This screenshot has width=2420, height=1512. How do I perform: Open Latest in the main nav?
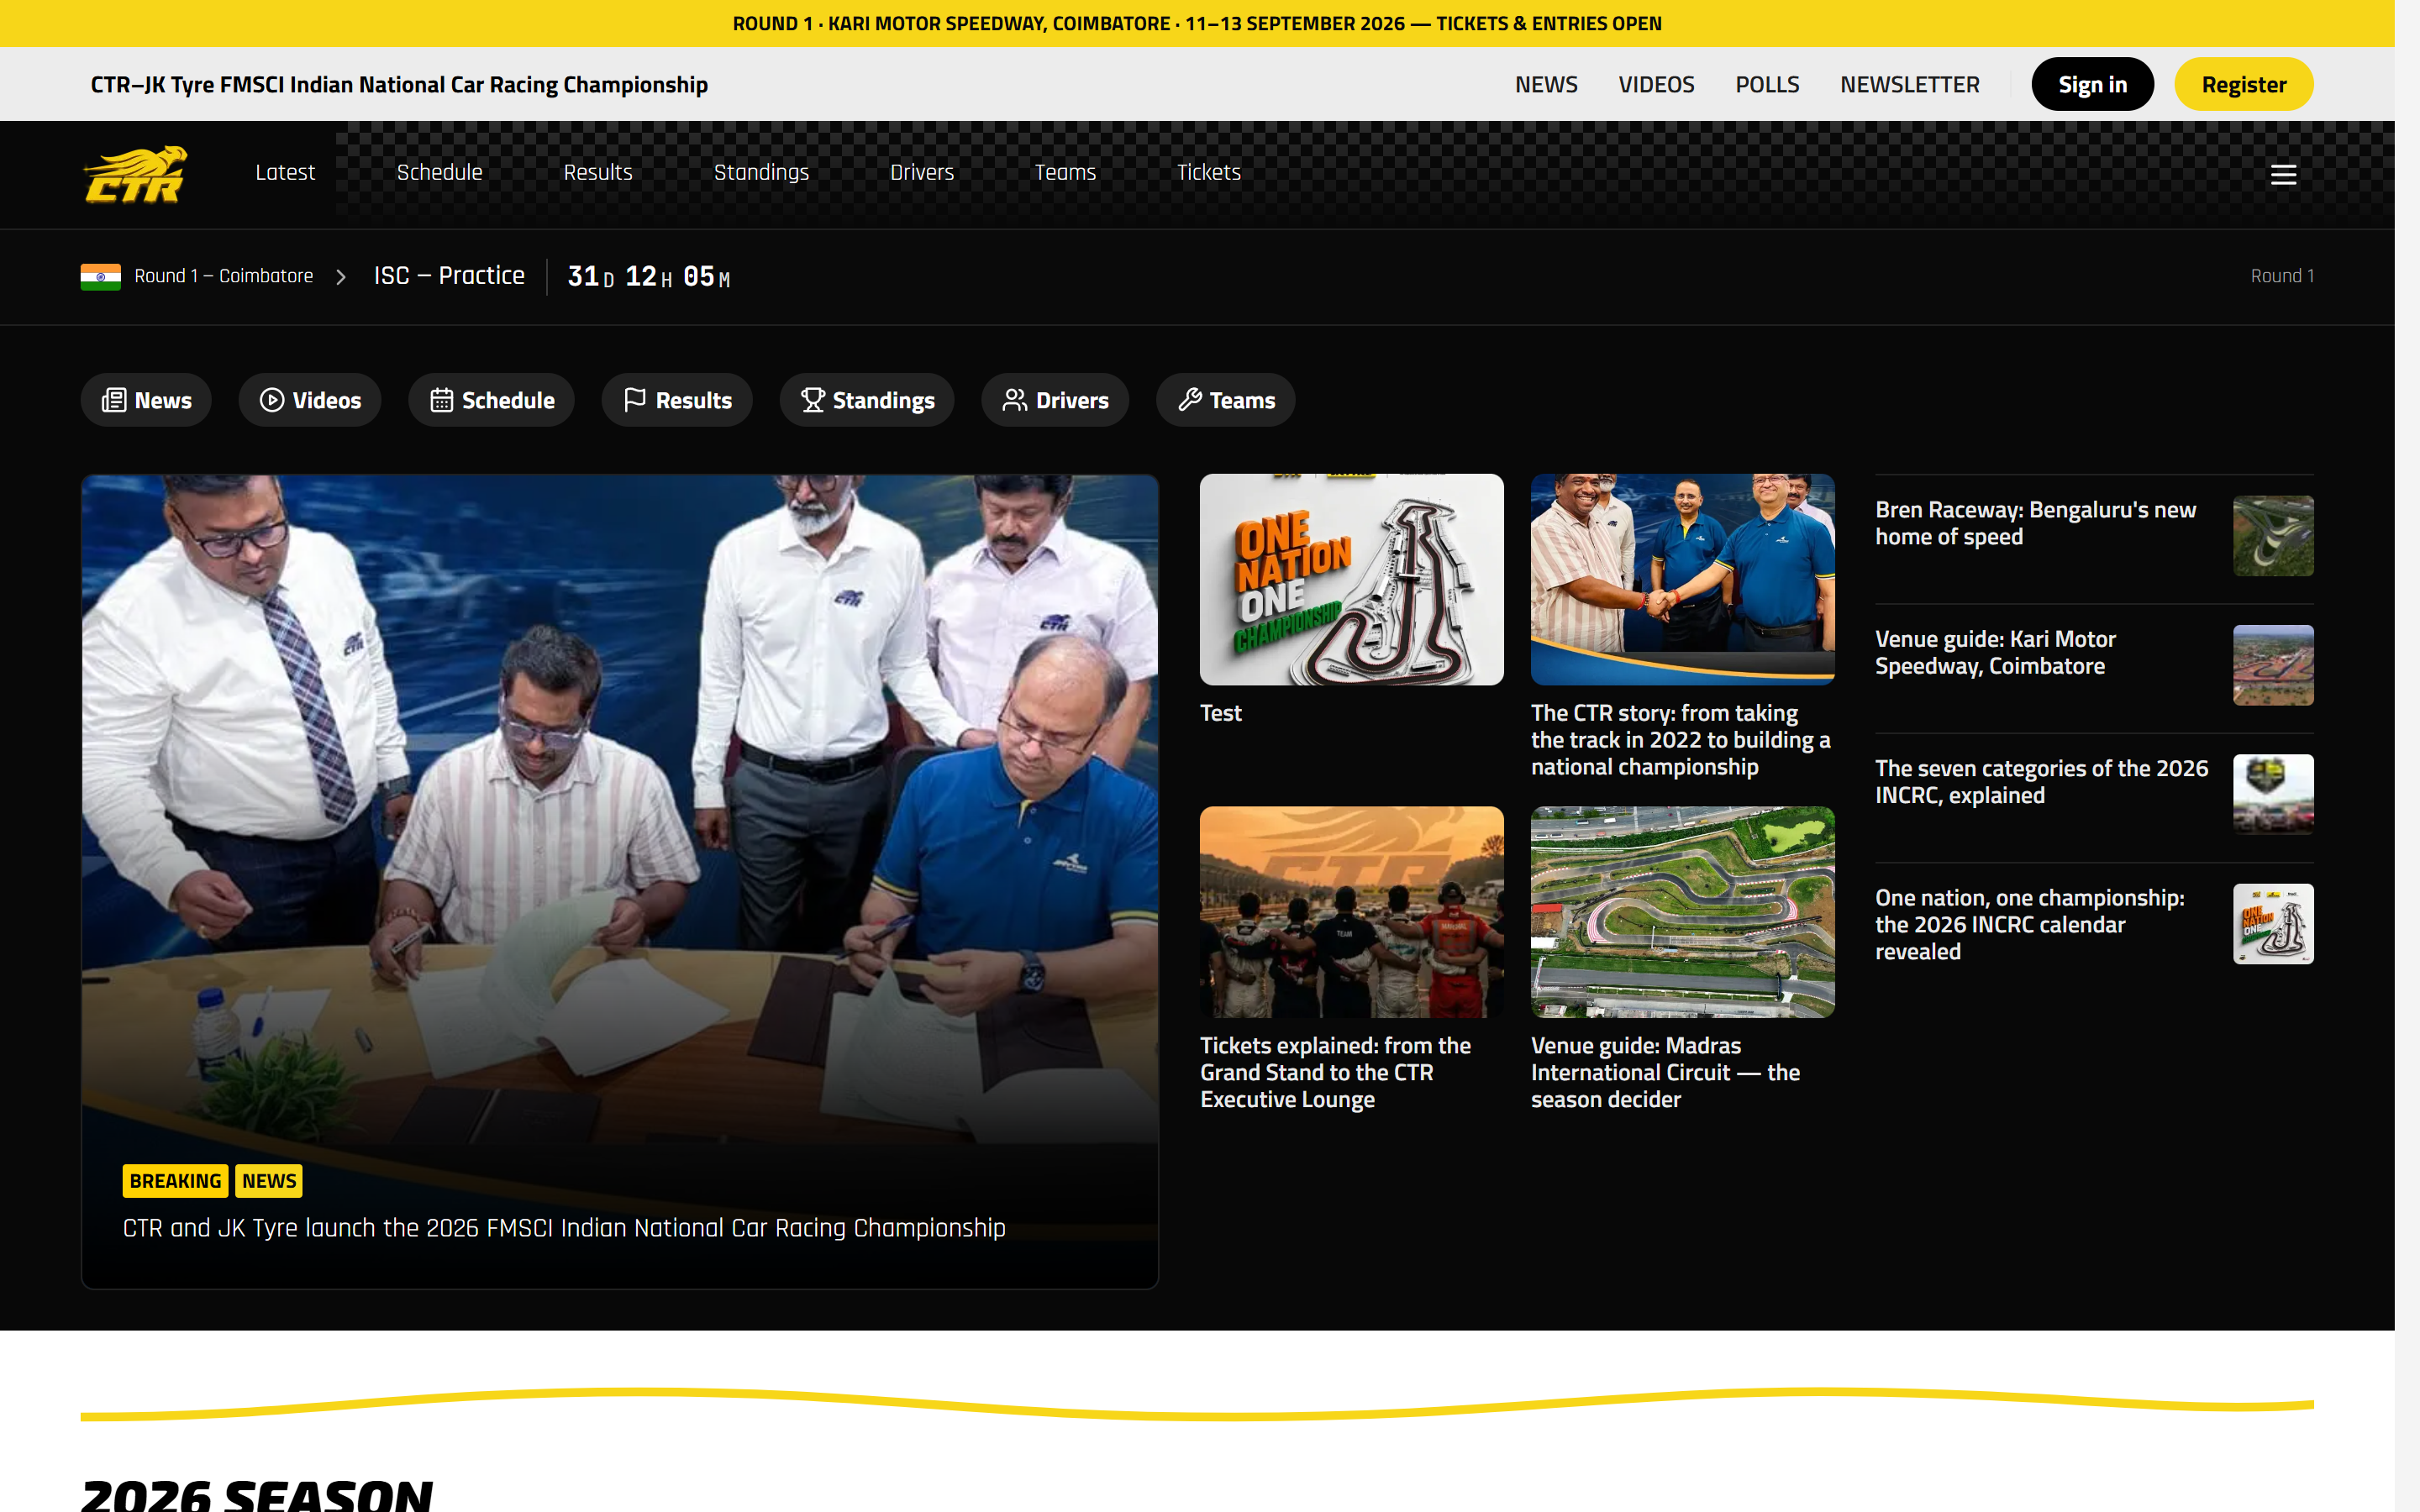285,172
